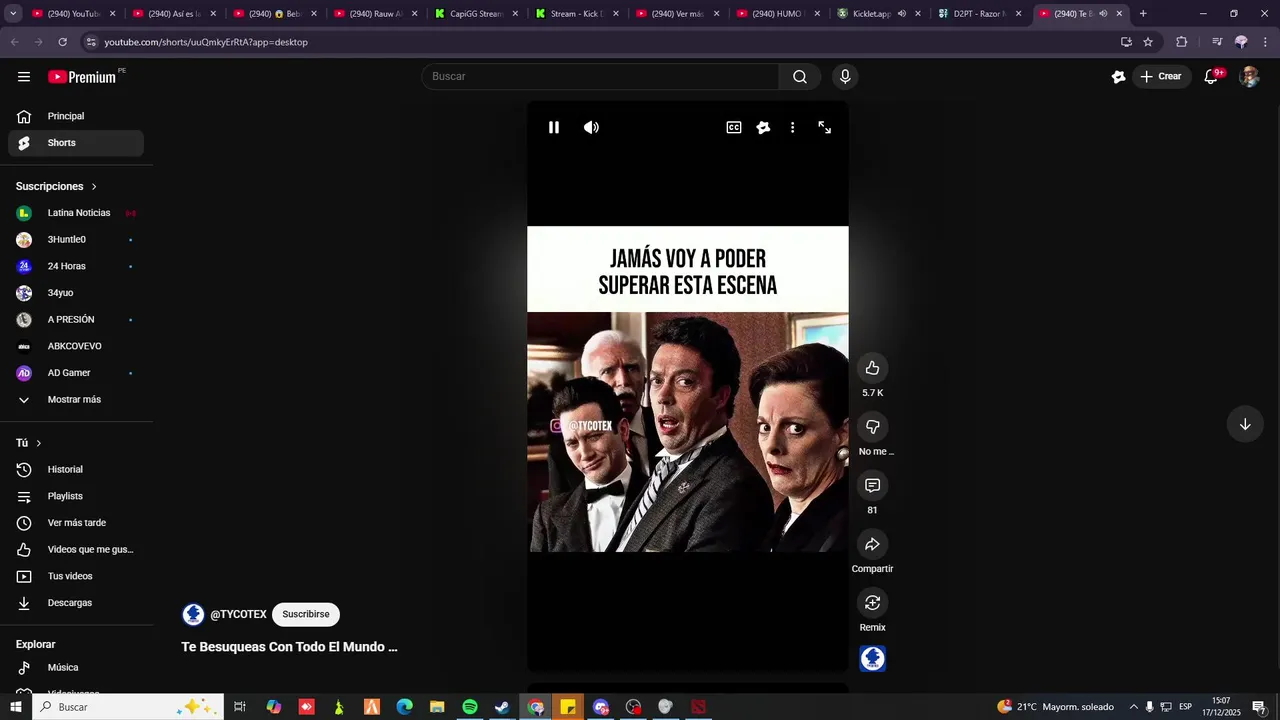Open tab search dropdown arrow
Viewport: 1280px width, 720px height.
point(13,14)
